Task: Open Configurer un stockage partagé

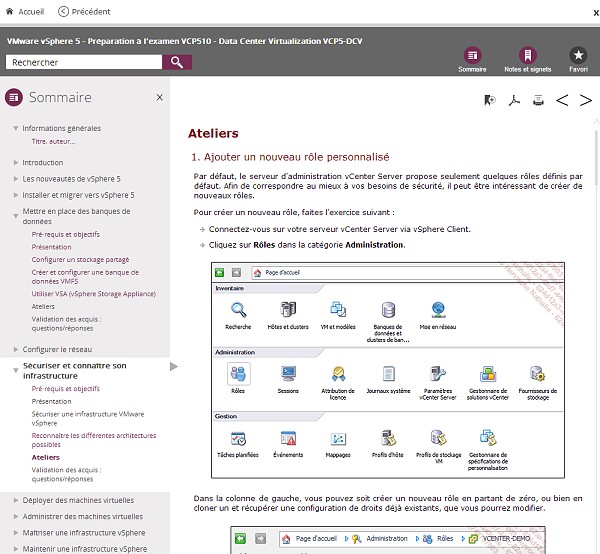Action: point(80,259)
